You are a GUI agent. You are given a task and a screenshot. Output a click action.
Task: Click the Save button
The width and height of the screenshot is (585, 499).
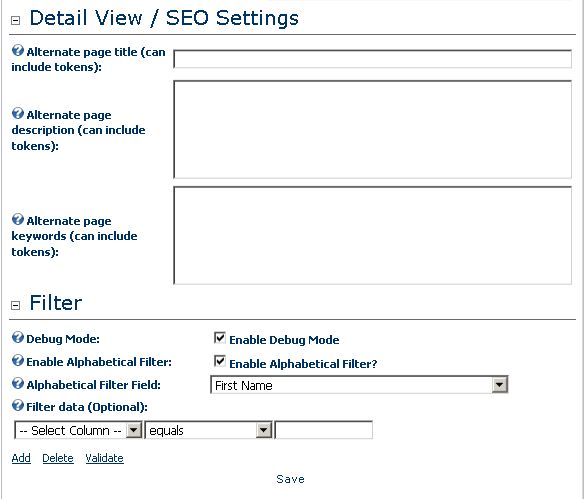click(x=290, y=479)
